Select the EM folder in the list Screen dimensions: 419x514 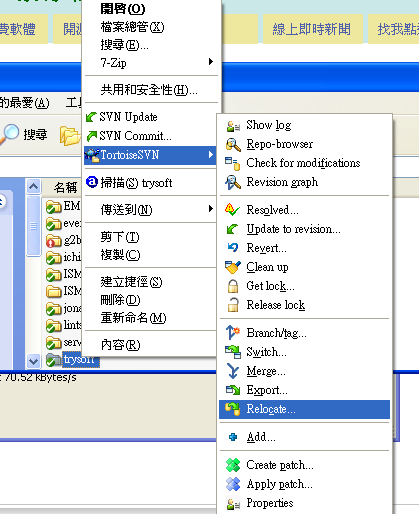point(63,206)
